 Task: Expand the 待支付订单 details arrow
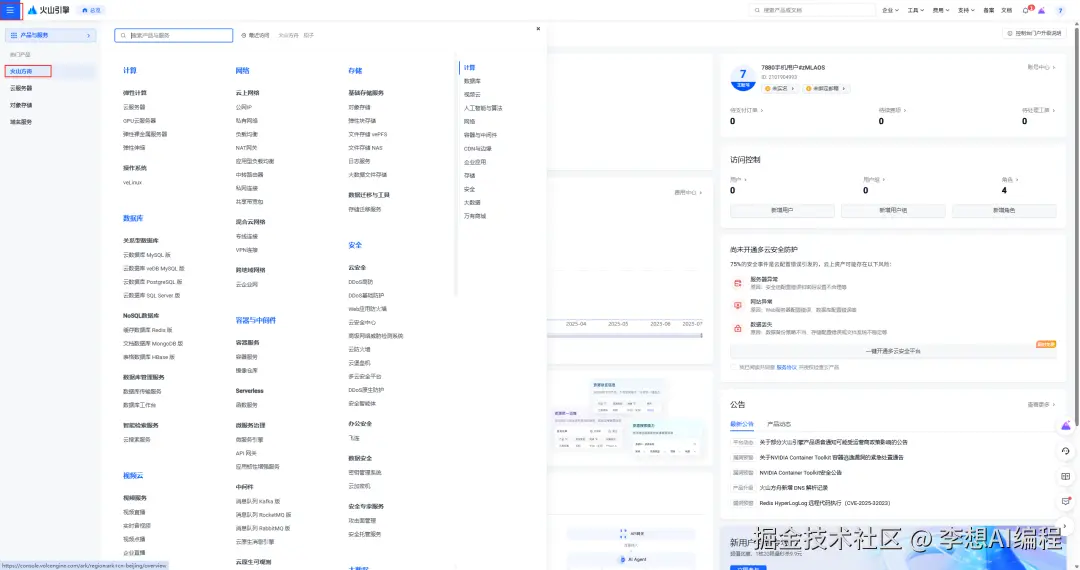(761, 110)
